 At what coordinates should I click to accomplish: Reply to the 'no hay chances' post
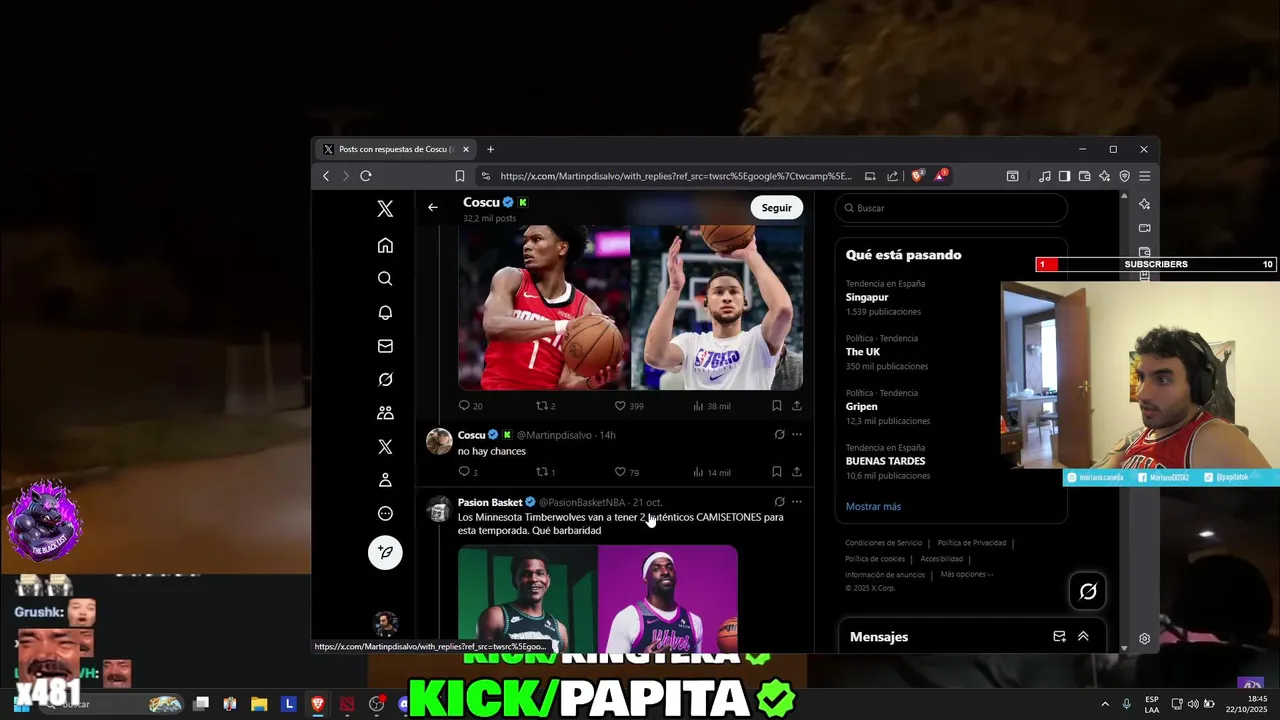pyautogui.click(x=467, y=472)
